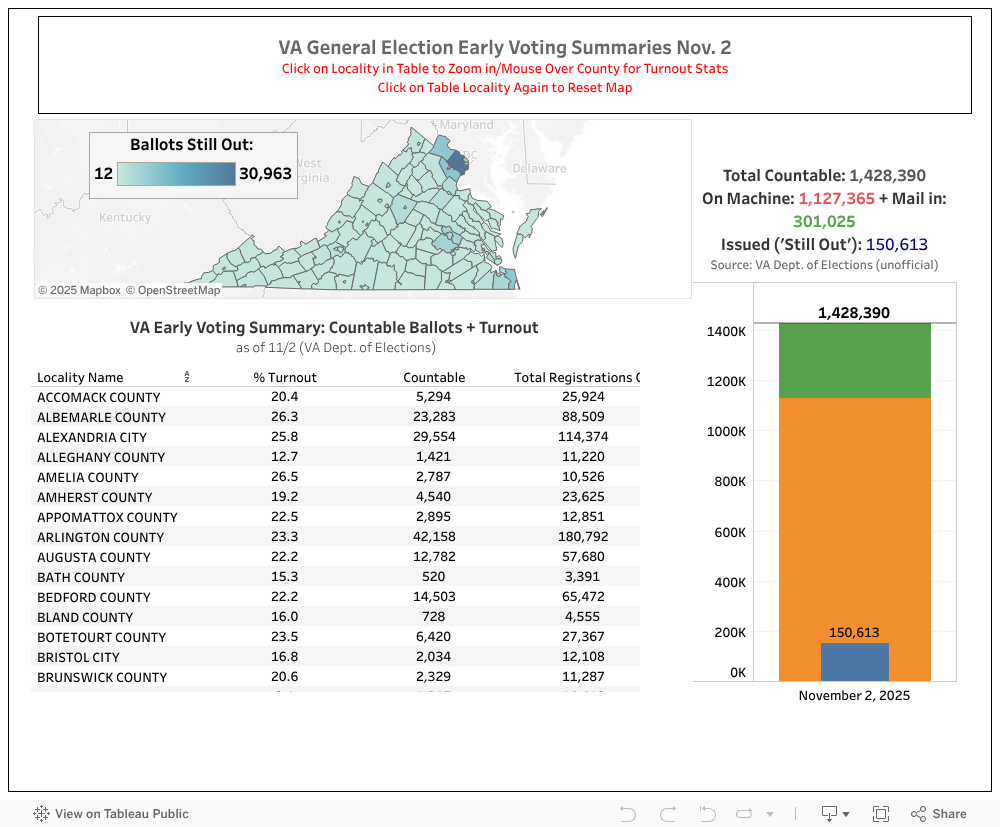1000x827 pixels.
Task: Click the Tableau Public logo icon
Action: pos(41,813)
